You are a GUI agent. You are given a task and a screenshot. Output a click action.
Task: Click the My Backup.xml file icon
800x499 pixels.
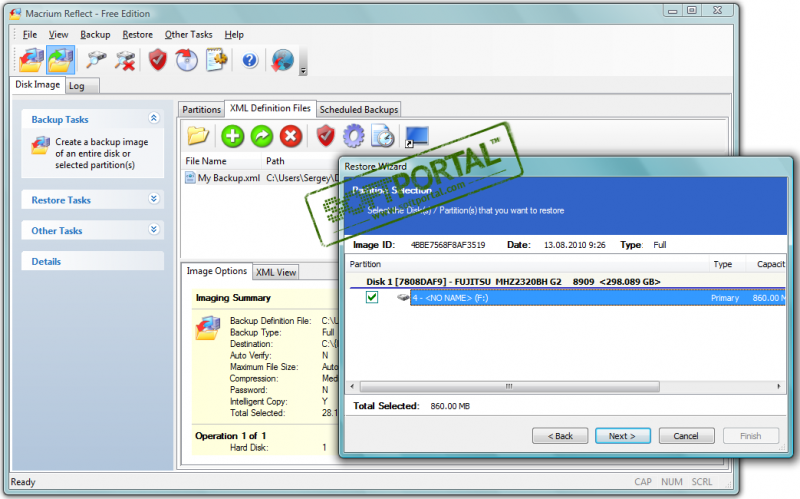[190, 178]
